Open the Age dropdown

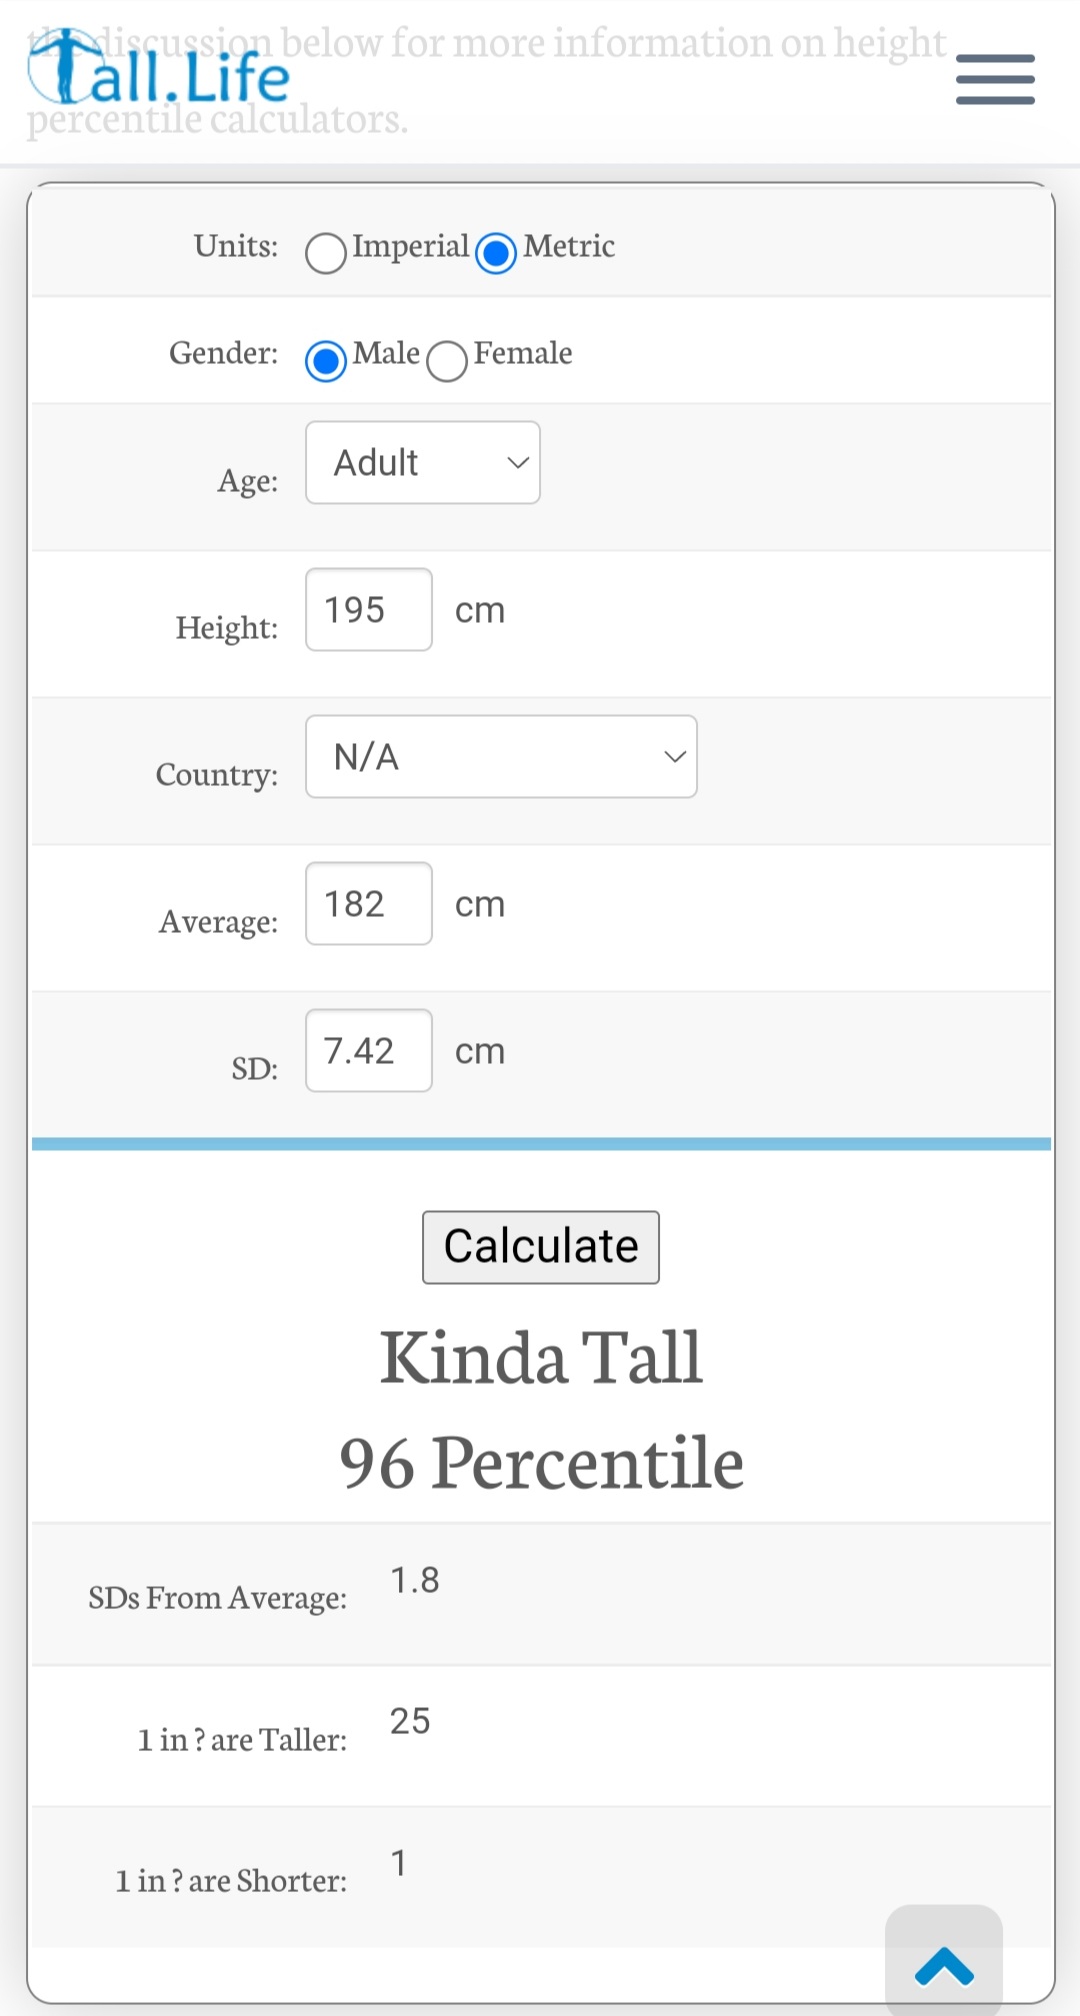[x=423, y=463]
